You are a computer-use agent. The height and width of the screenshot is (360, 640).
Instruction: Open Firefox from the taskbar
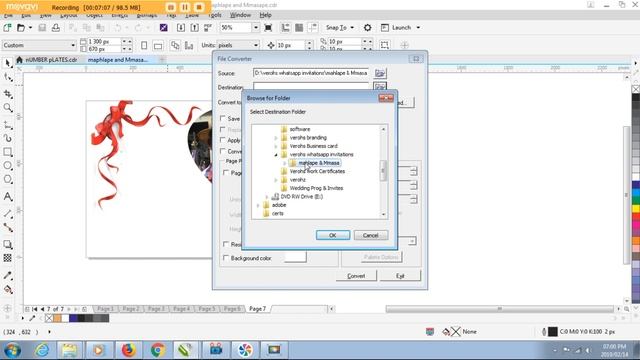pos(128,350)
